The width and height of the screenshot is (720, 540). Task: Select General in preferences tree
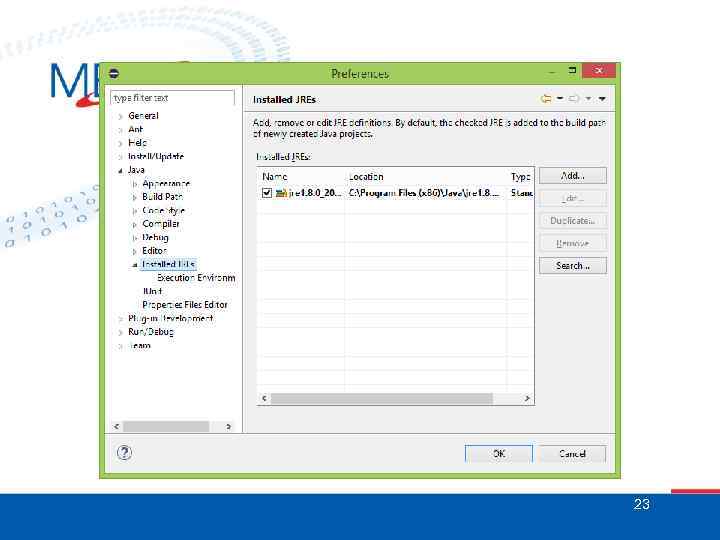[x=143, y=116]
